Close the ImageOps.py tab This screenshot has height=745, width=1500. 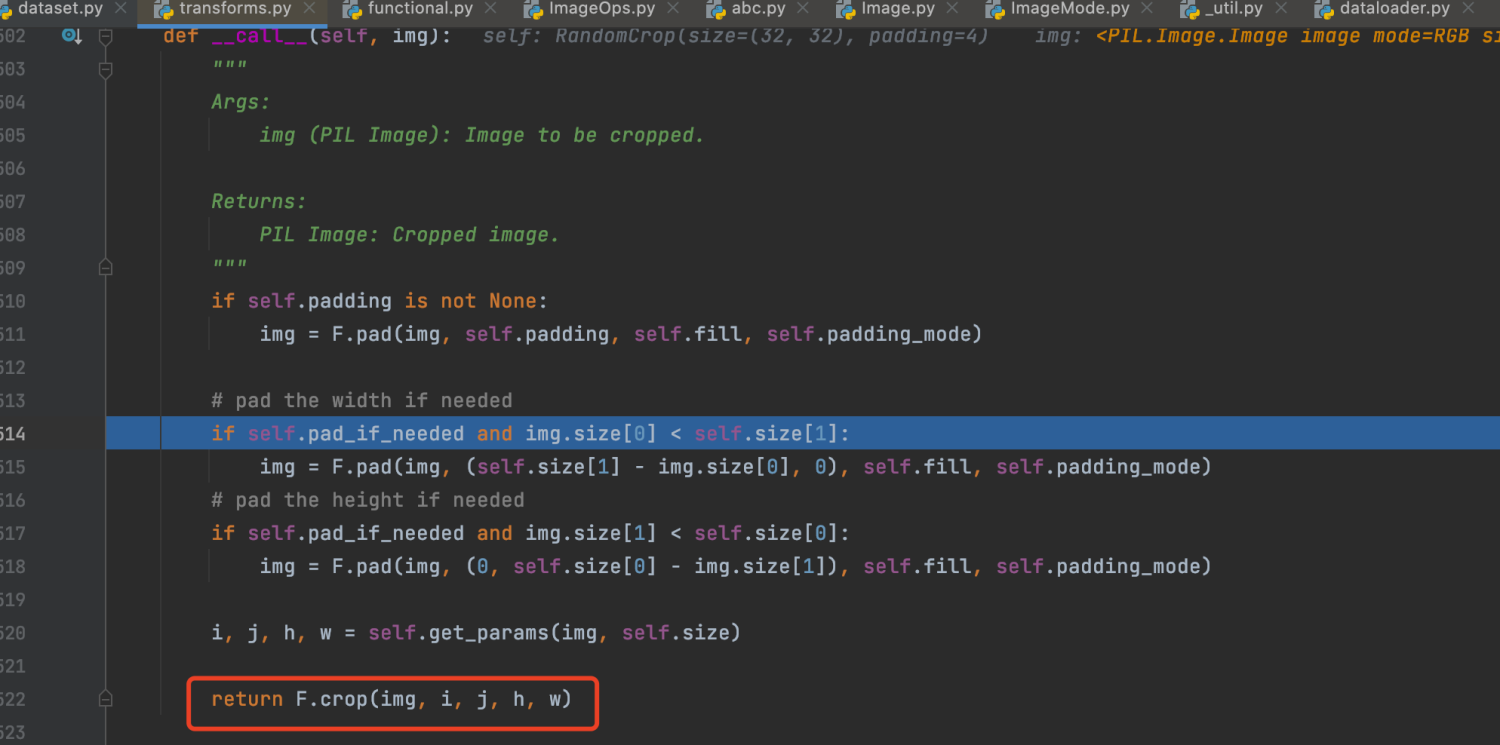coord(675,9)
